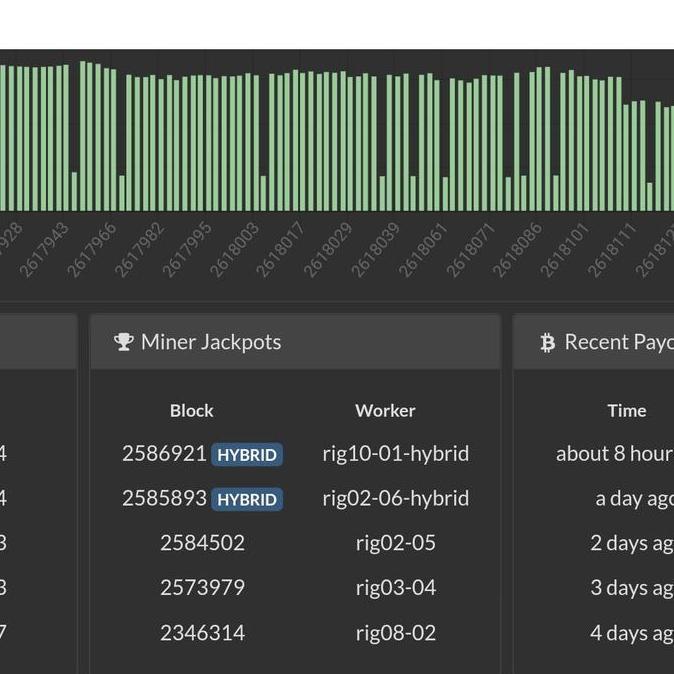The image size is (674, 674).
Task: Click the Time column header in payouts
Action: pyautogui.click(x=626, y=411)
